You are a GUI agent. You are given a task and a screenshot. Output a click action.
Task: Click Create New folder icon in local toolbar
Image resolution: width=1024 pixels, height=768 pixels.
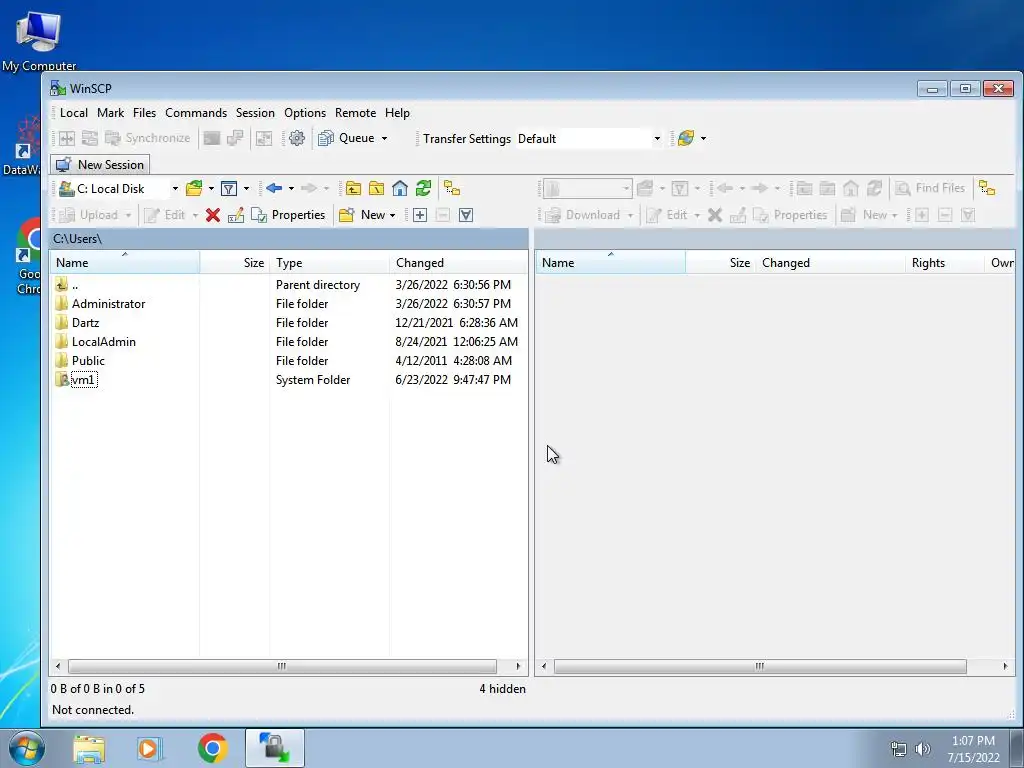point(347,215)
